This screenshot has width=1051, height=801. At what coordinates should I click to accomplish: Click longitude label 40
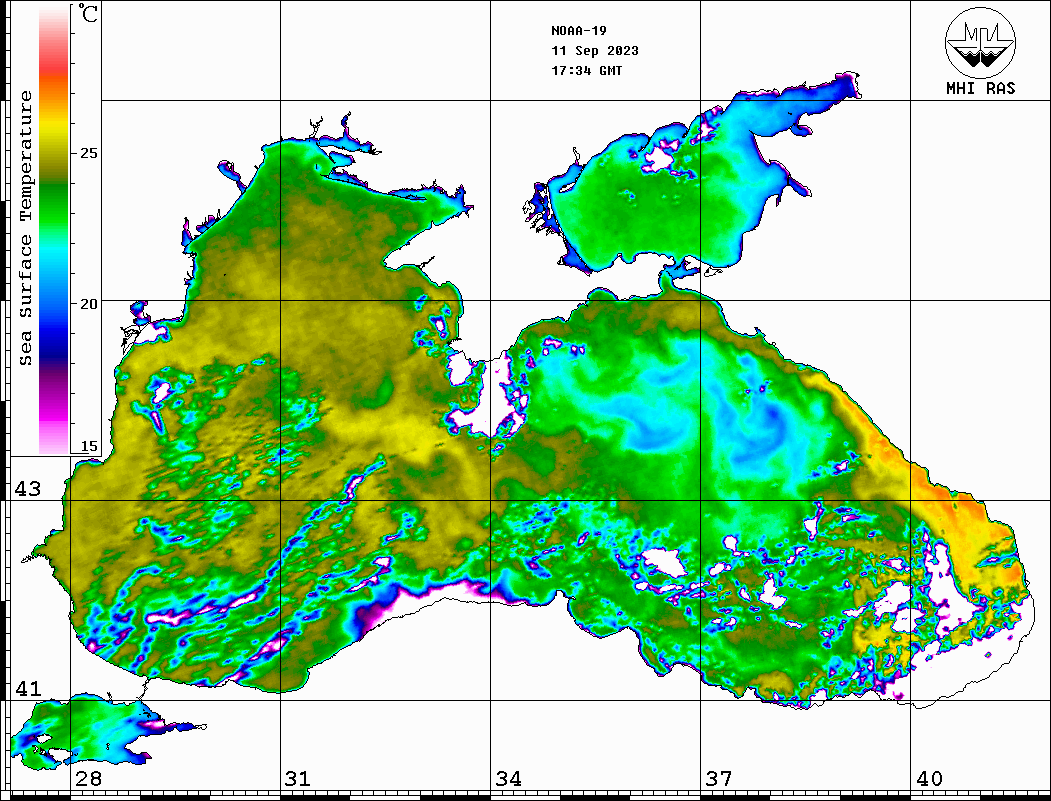[929, 779]
